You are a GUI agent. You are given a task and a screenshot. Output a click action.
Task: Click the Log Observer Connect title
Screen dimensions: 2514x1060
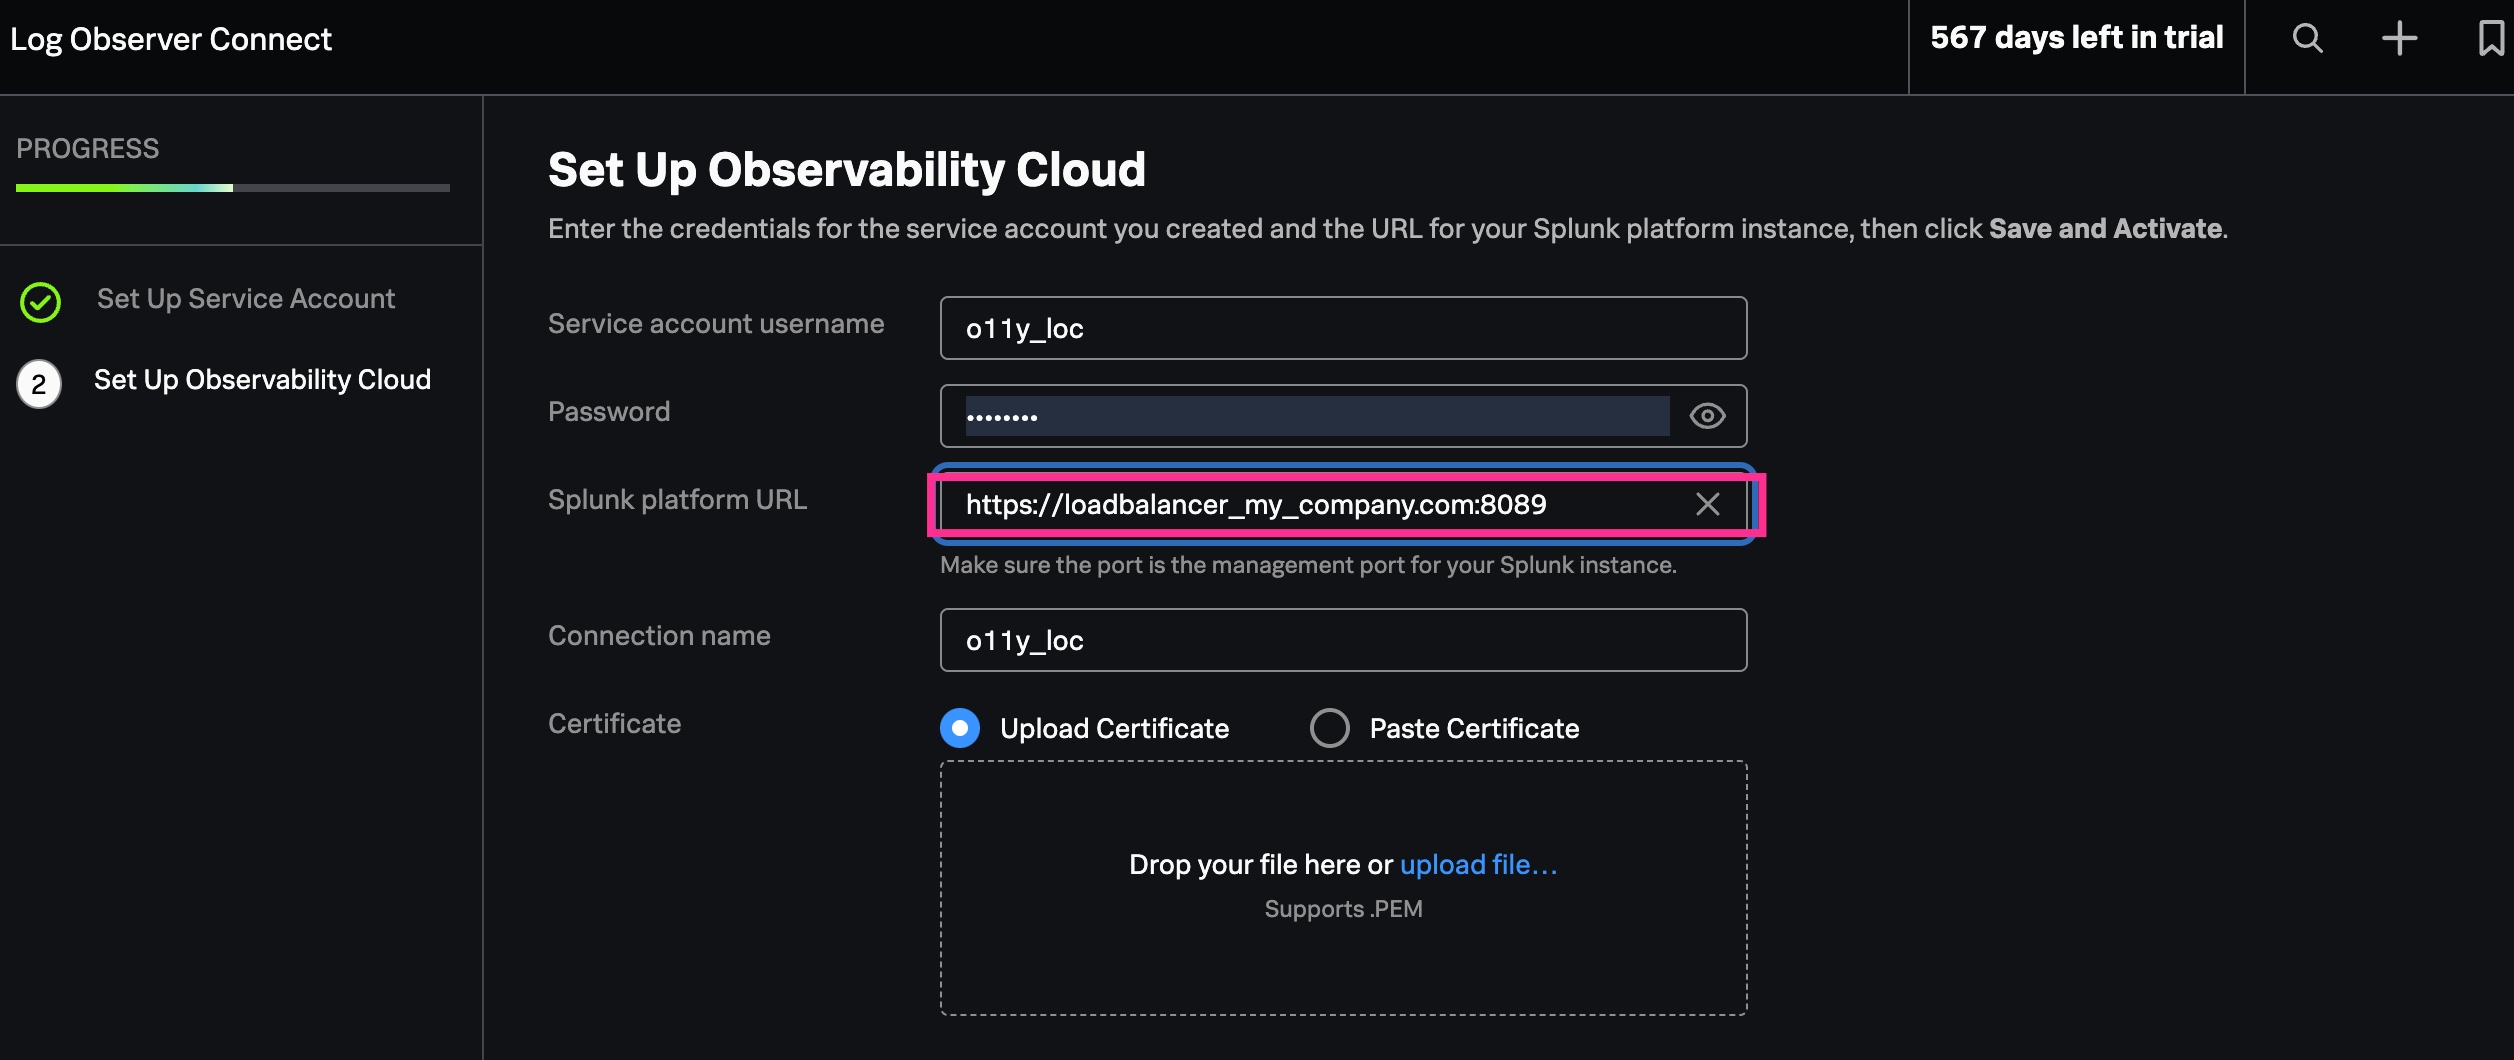click(x=171, y=39)
